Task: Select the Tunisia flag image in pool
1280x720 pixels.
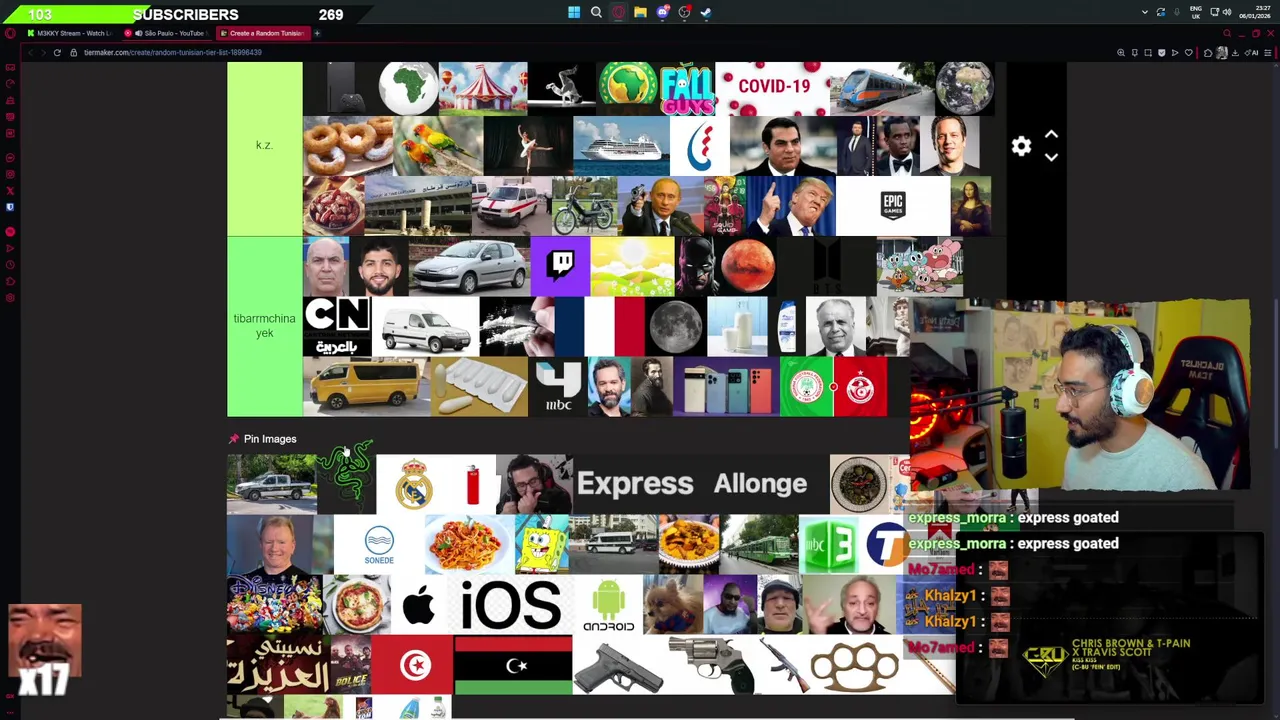Action: click(412, 665)
